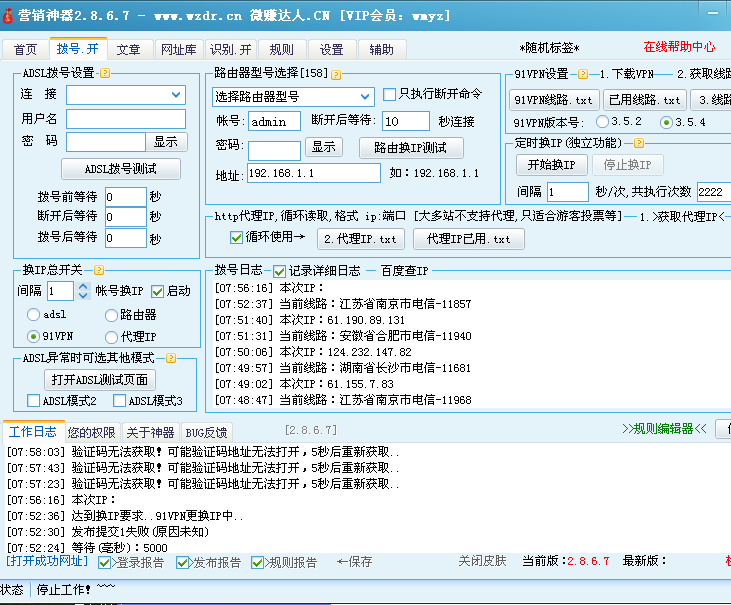Switch to the 拨号.开 tab
Image resolution: width=731 pixels, height=605 pixels.
point(78,48)
